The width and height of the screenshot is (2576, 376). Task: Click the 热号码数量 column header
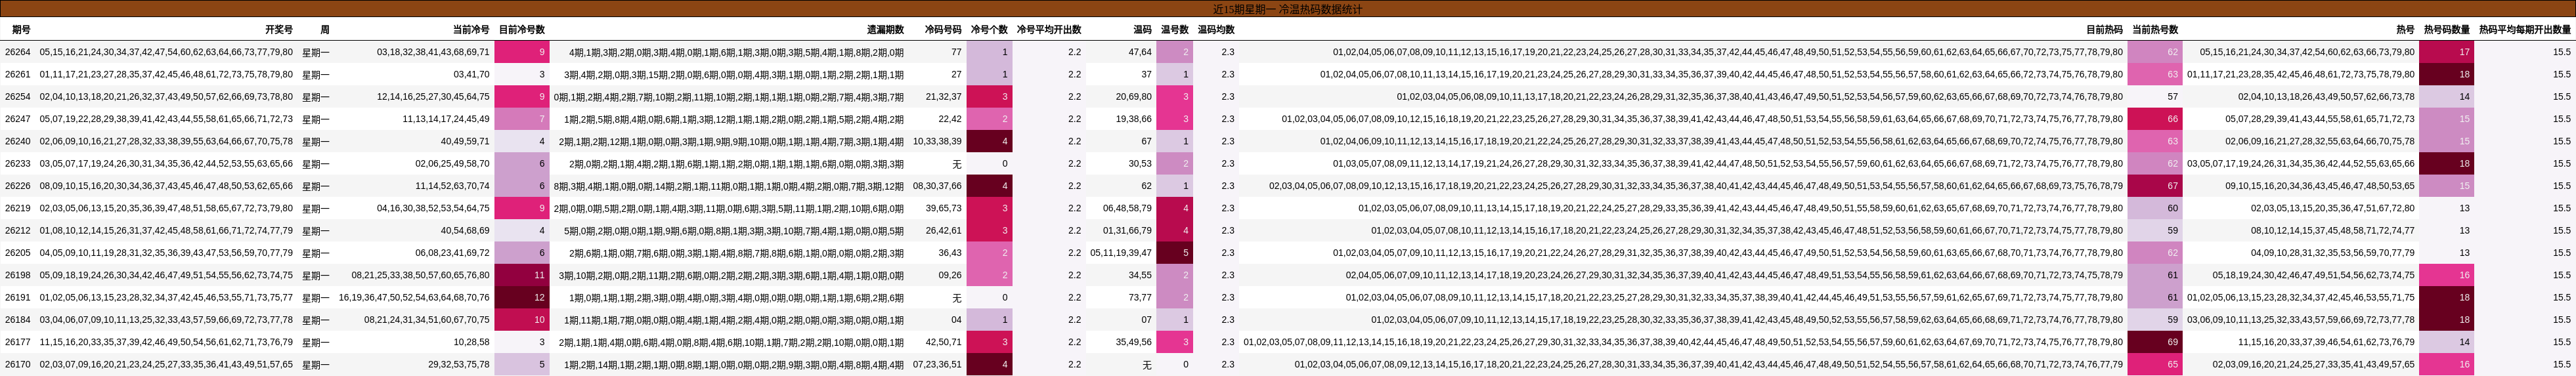2447,30
